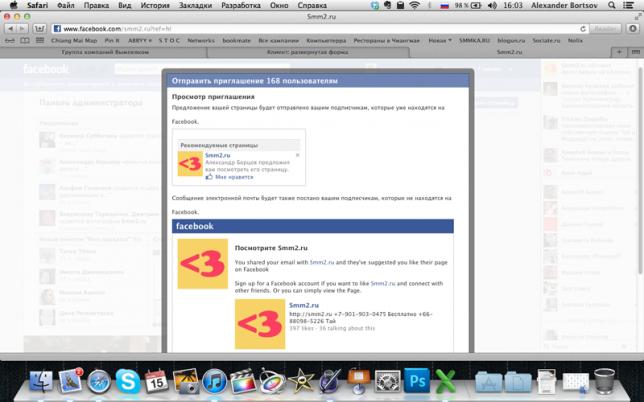Open user menu Alexander Bortsov in menu bar
644x402 pixels.
tap(564, 5)
